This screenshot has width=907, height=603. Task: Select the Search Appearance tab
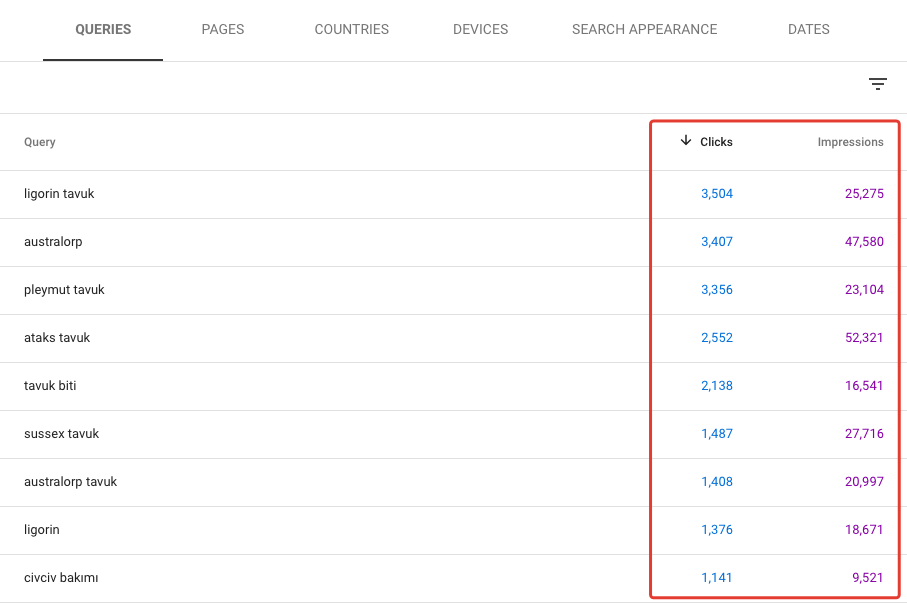644,30
